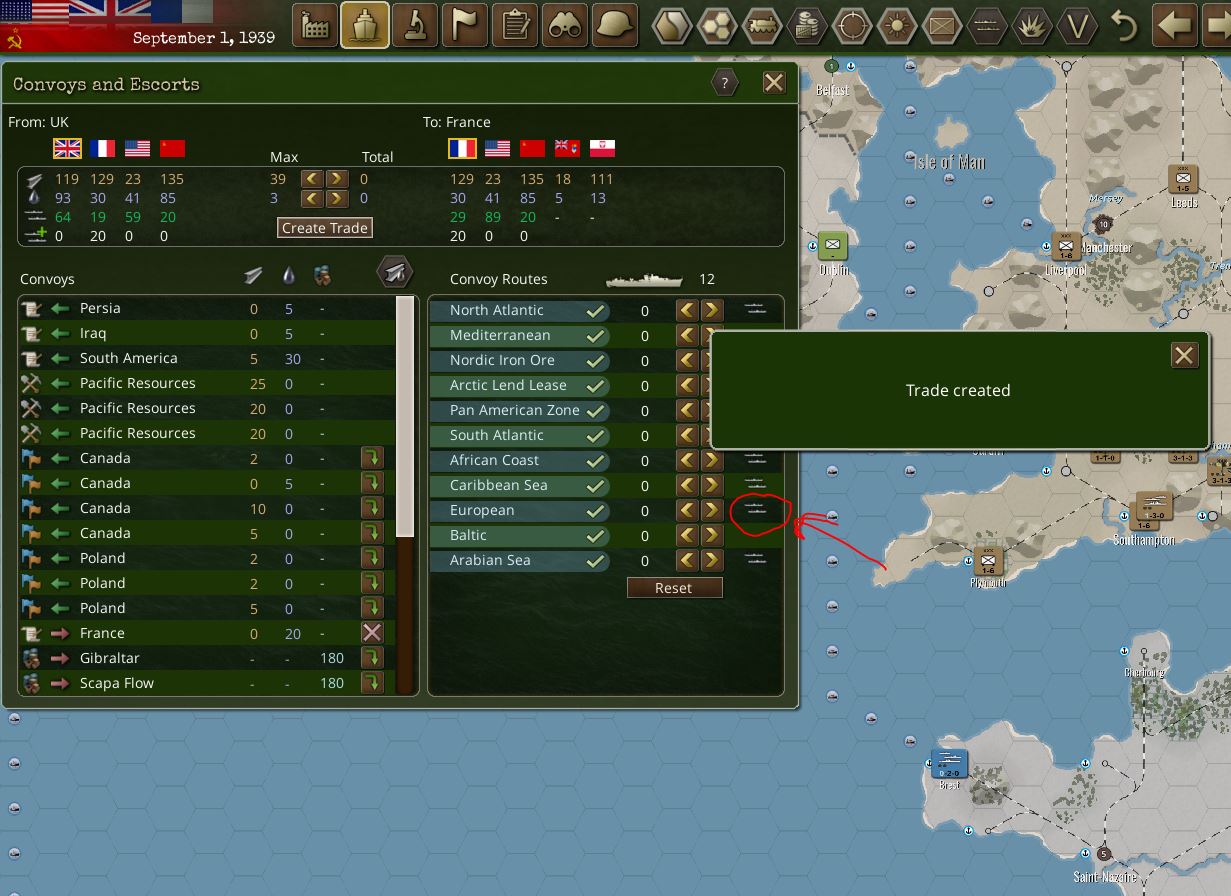This screenshot has width=1231, height=896.
Task: Select China flag in From row
Action: tap(173, 148)
